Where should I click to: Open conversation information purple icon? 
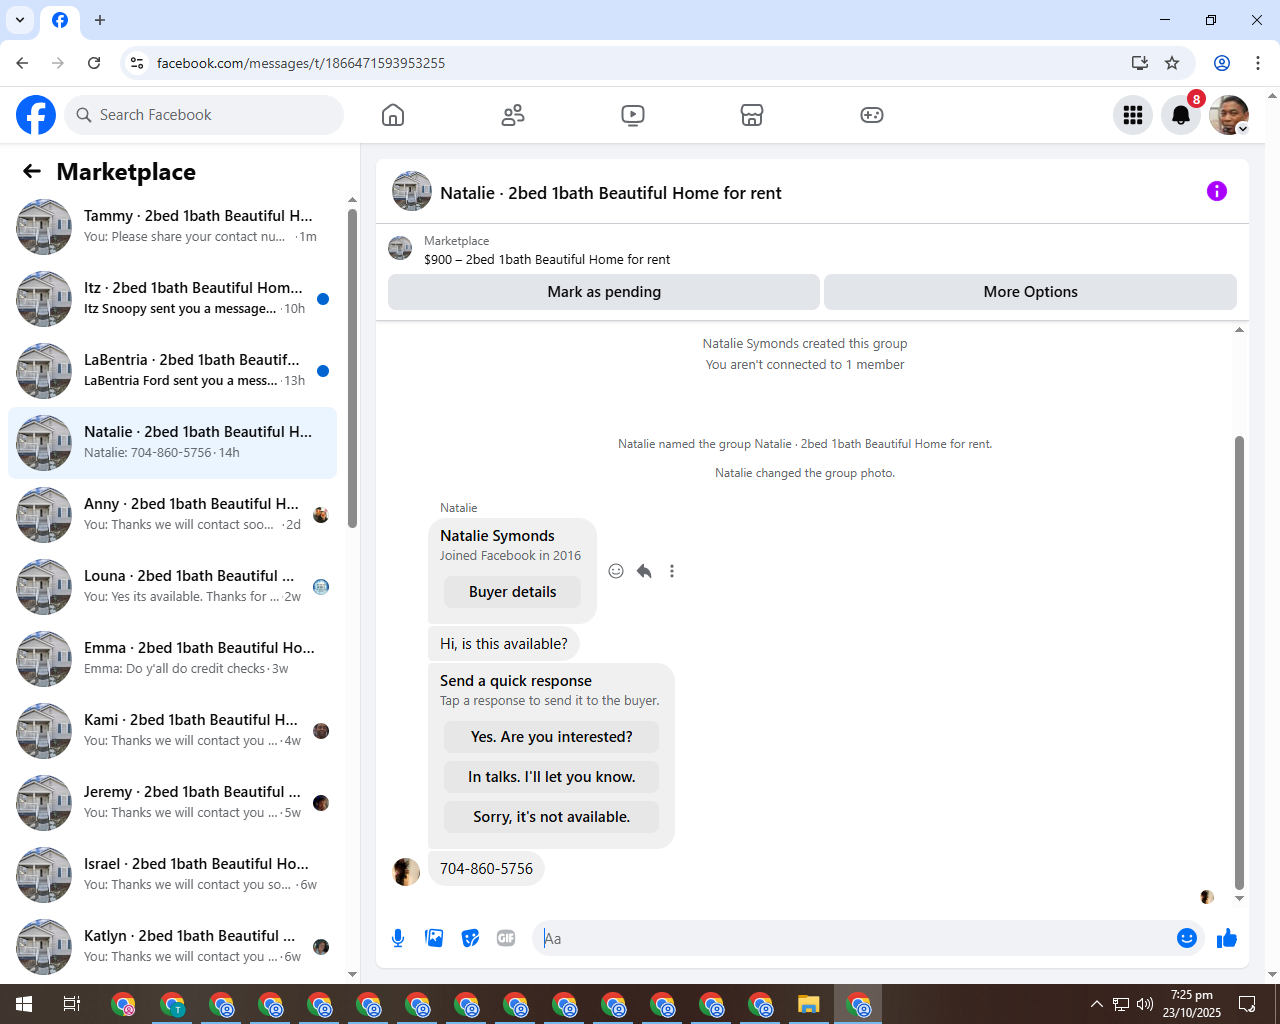coord(1217,191)
